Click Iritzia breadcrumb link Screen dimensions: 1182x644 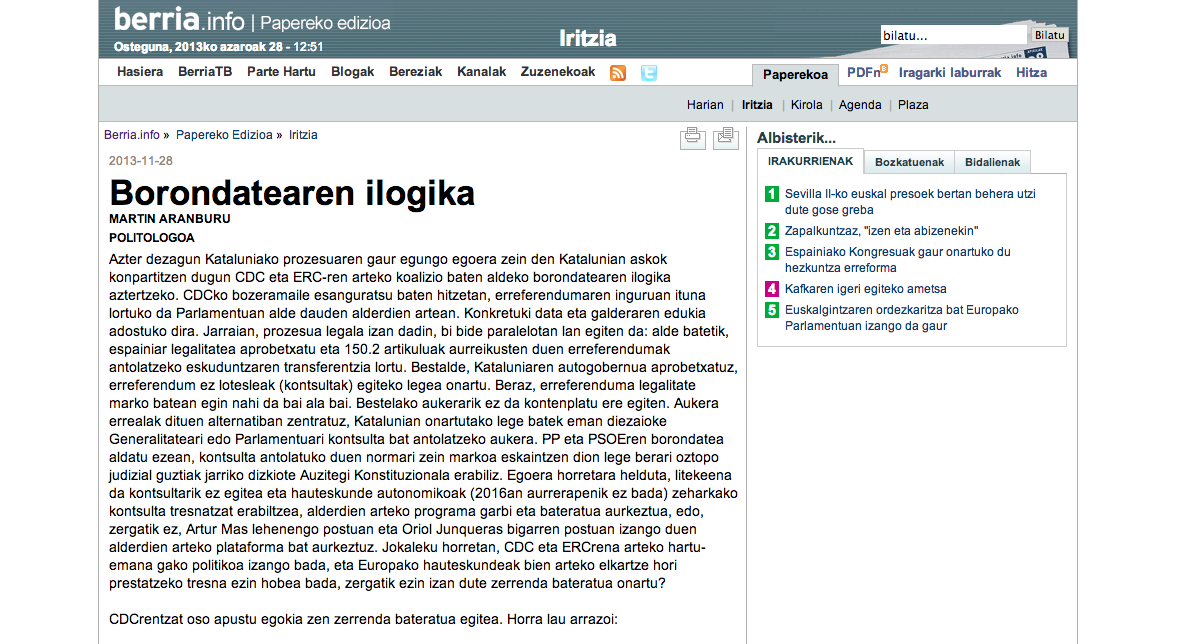coord(303,135)
